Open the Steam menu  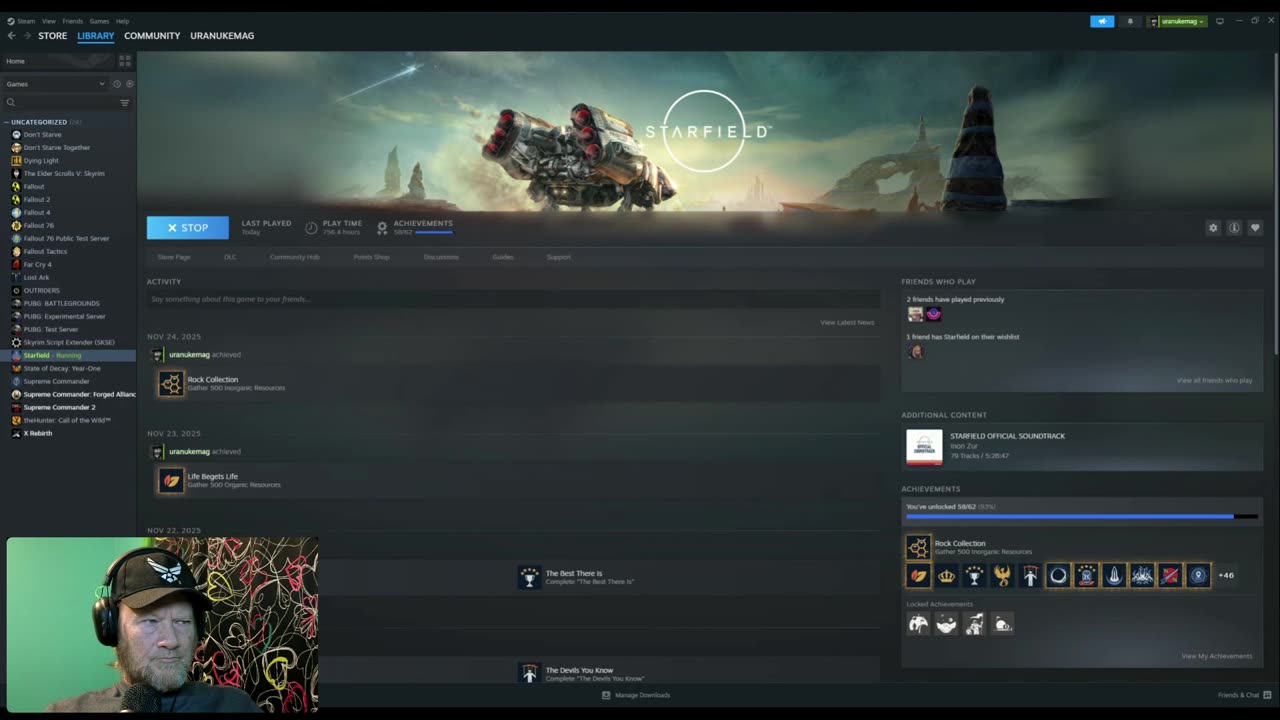(x=21, y=21)
